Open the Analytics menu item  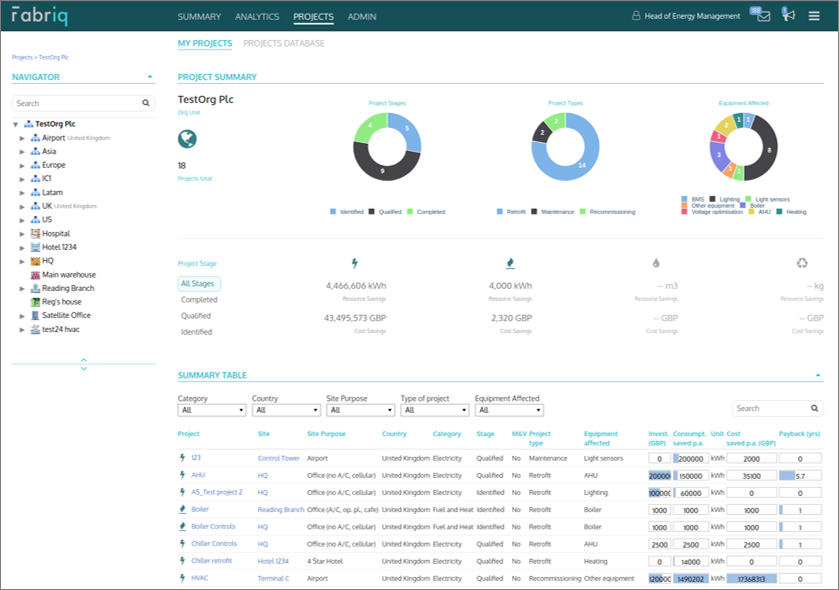257,16
